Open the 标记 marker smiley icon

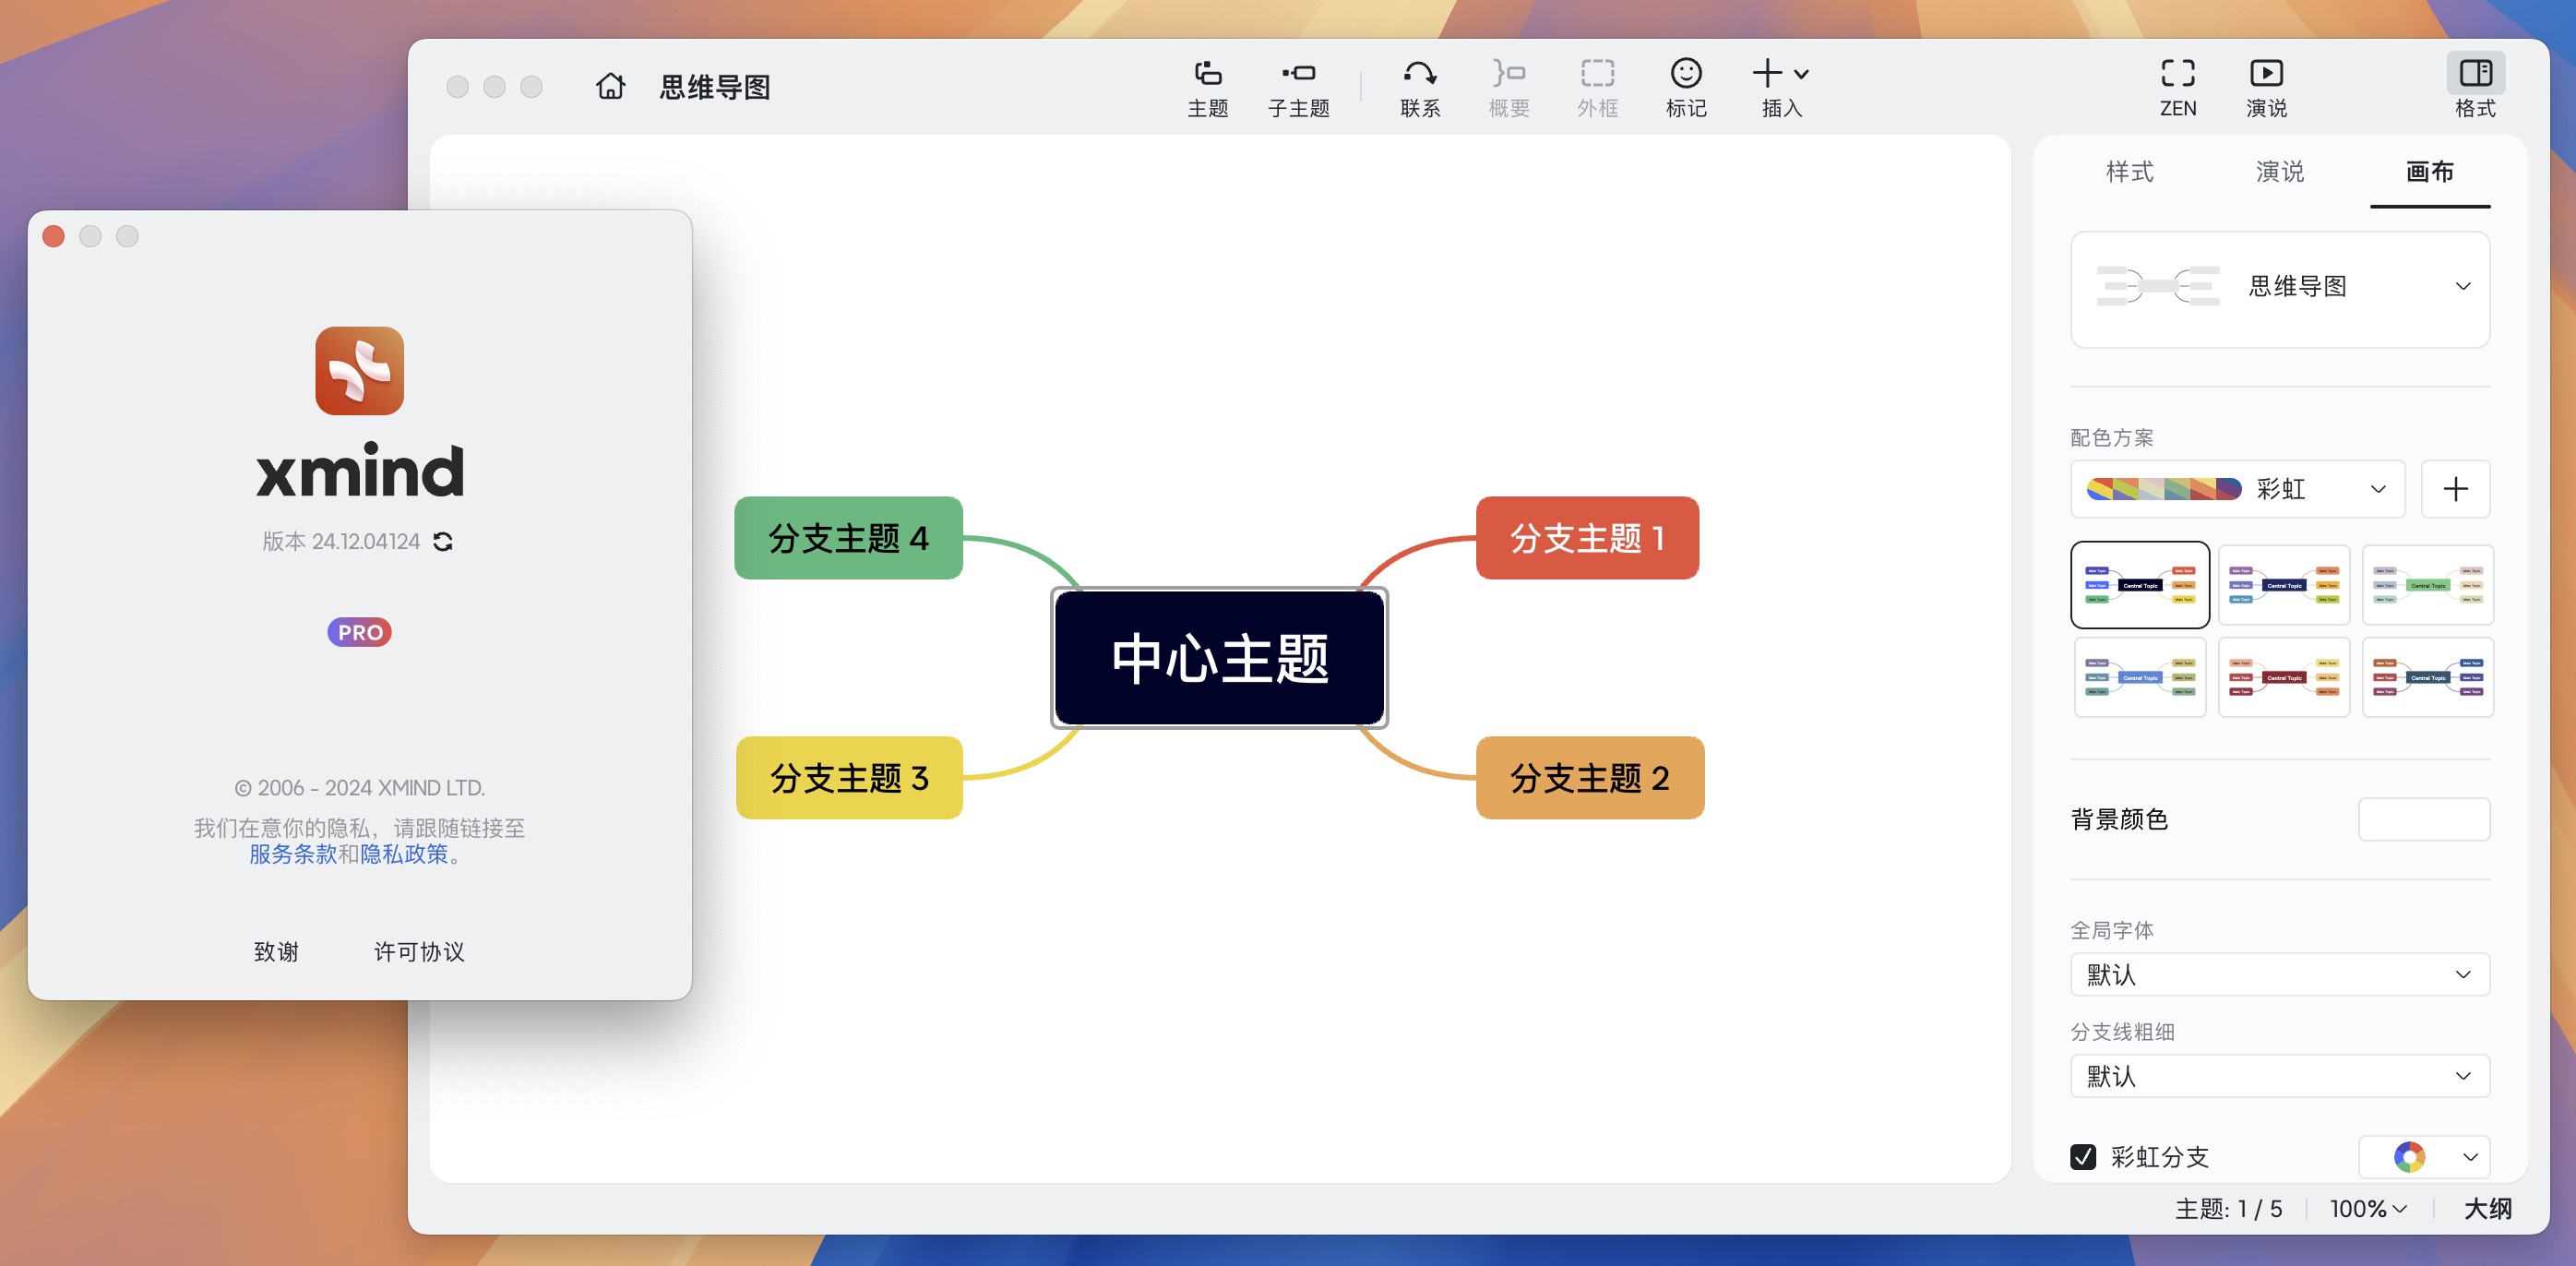point(1685,88)
